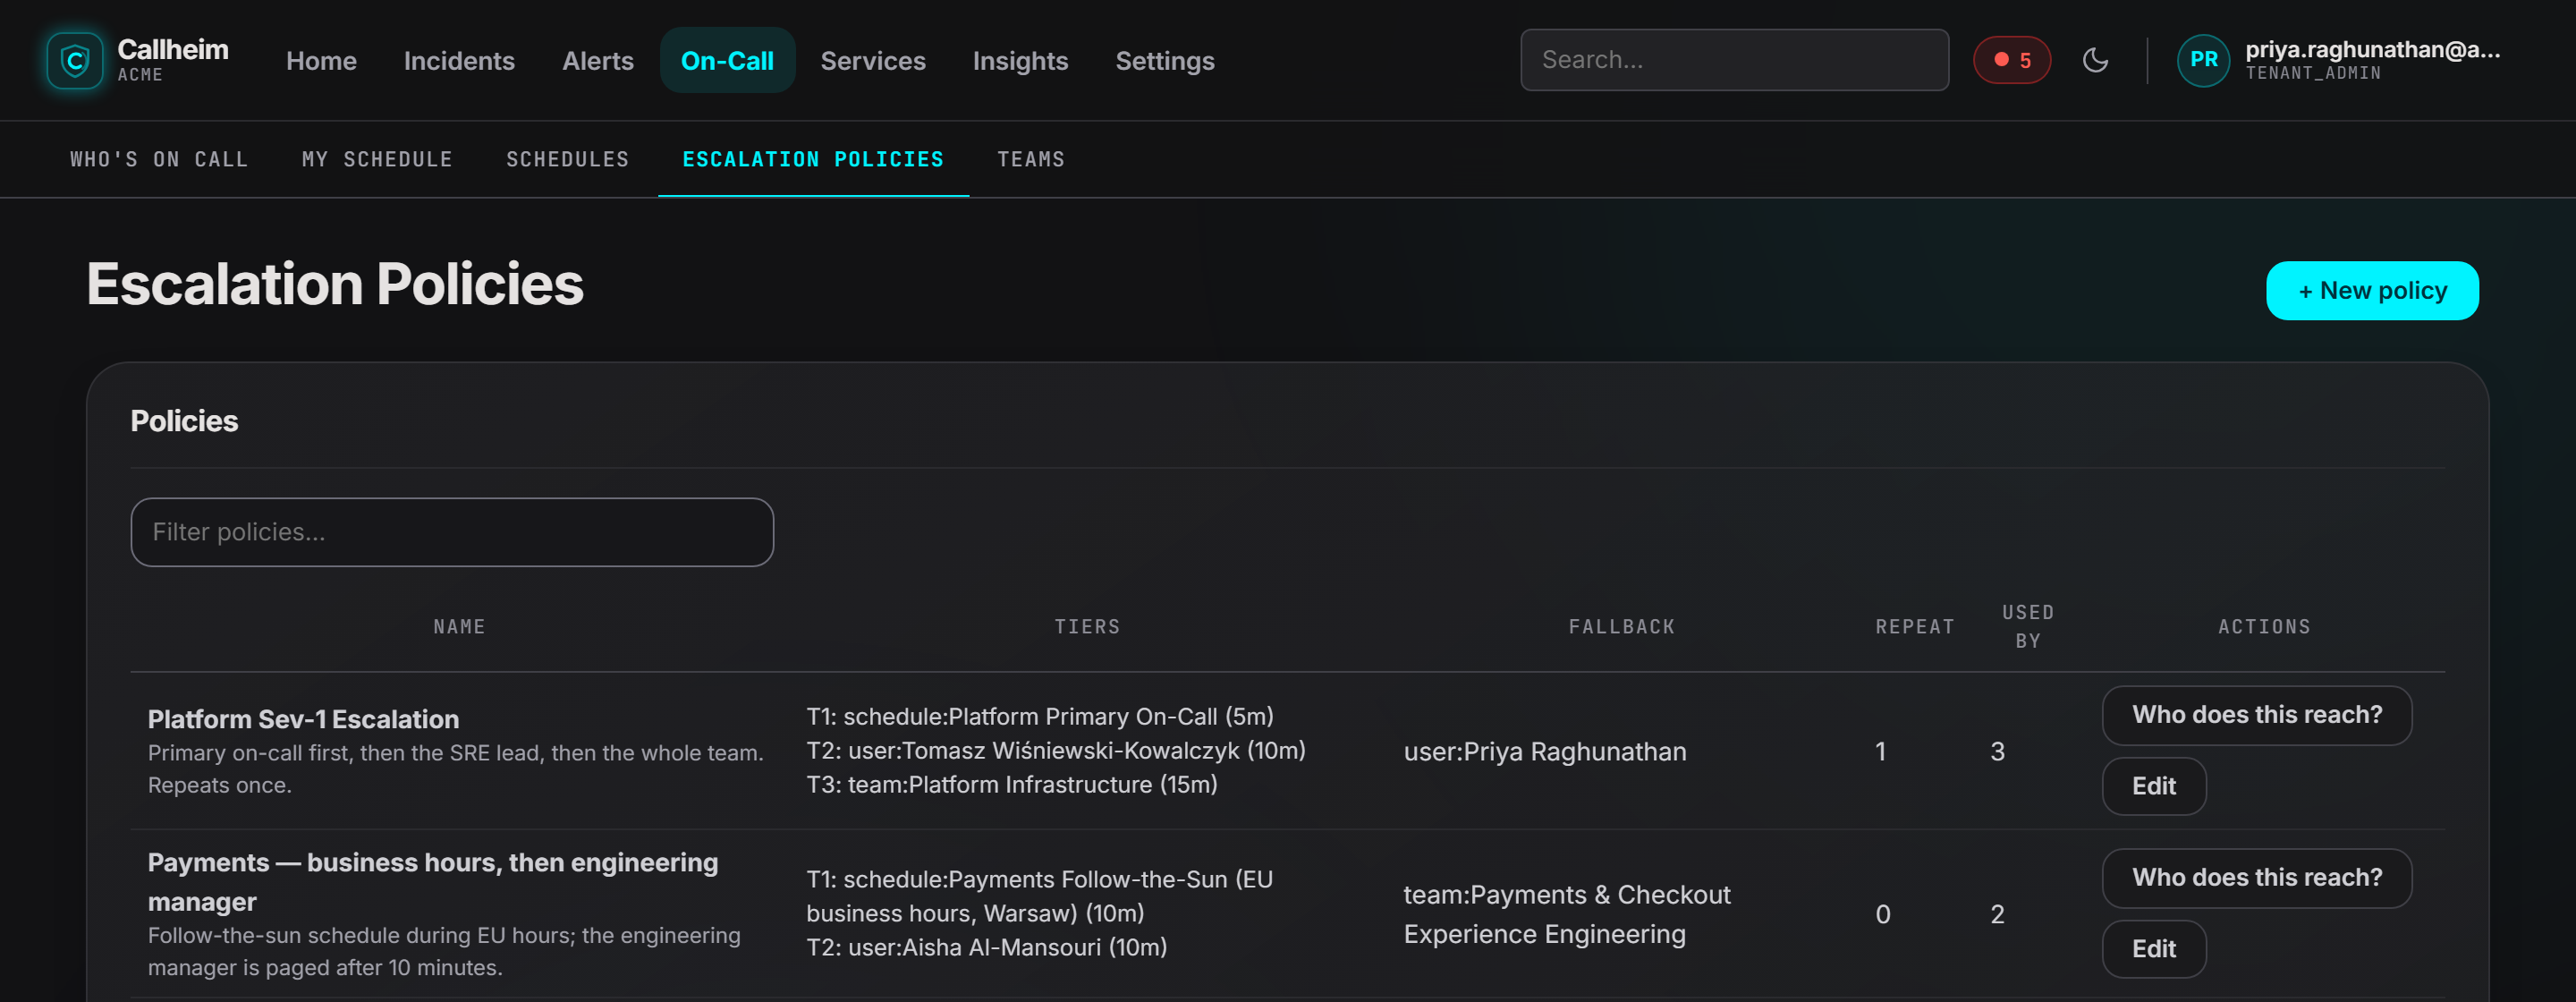The height and width of the screenshot is (1002, 2576).
Task: Focus the top Search field
Action: click(x=1734, y=60)
